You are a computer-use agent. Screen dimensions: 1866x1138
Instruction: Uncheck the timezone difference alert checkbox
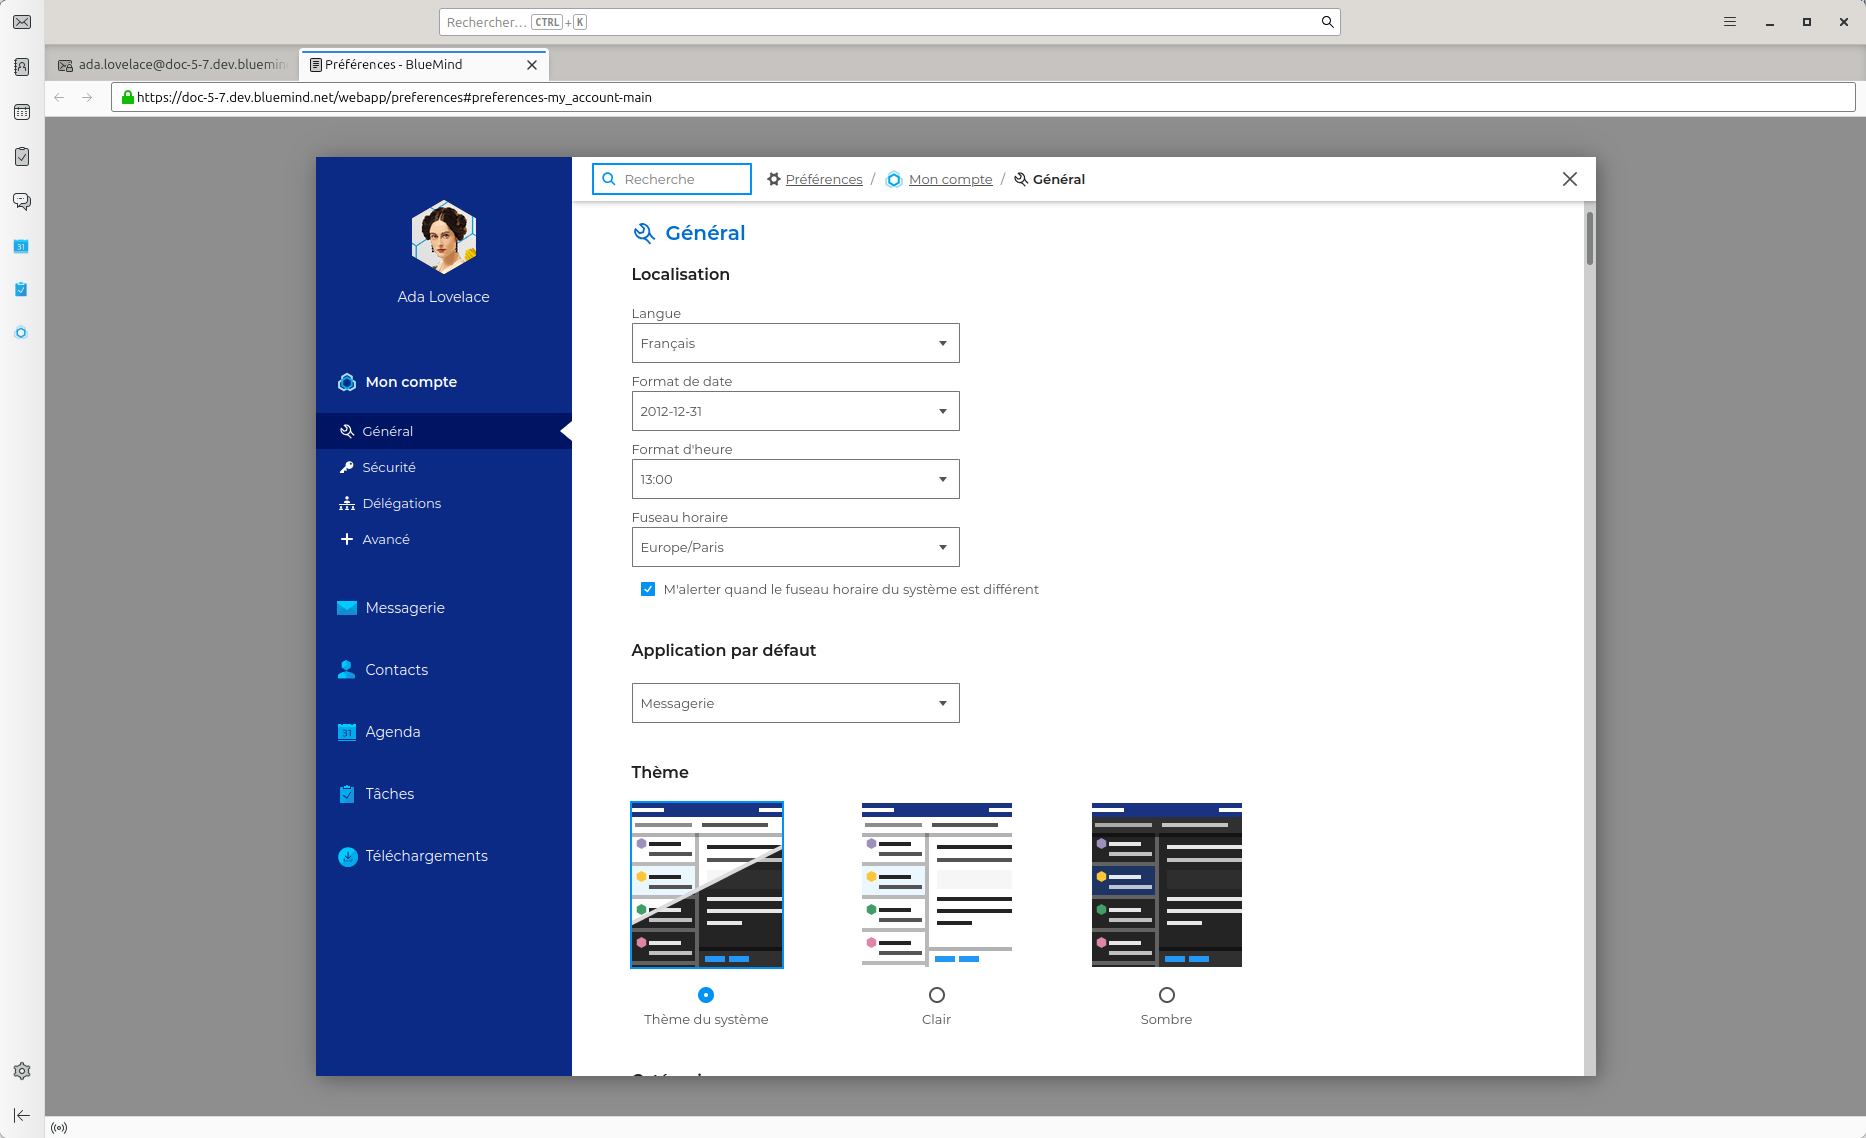pos(648,589)
